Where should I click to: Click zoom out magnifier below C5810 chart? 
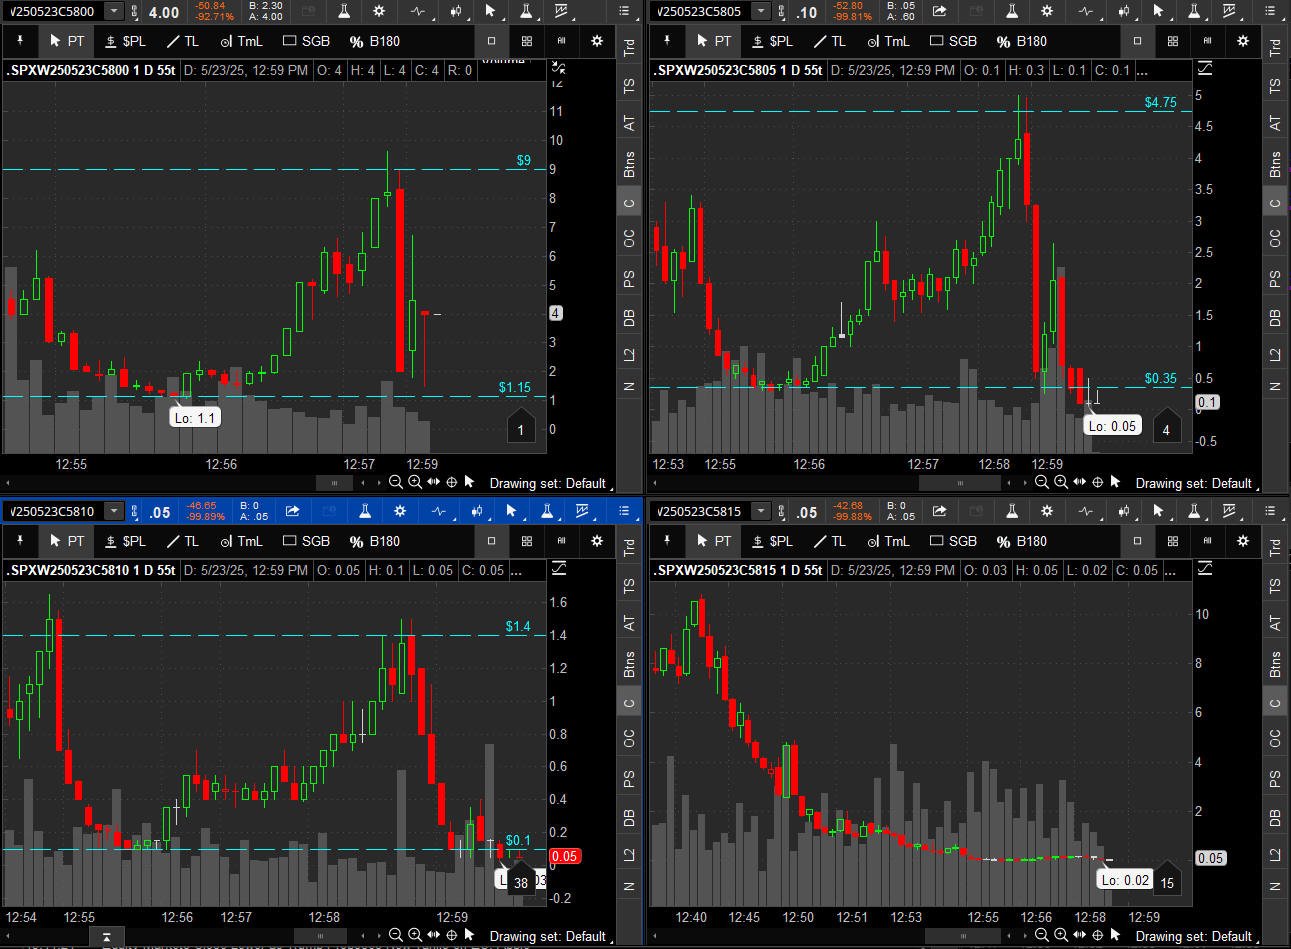tap(396, 936)
